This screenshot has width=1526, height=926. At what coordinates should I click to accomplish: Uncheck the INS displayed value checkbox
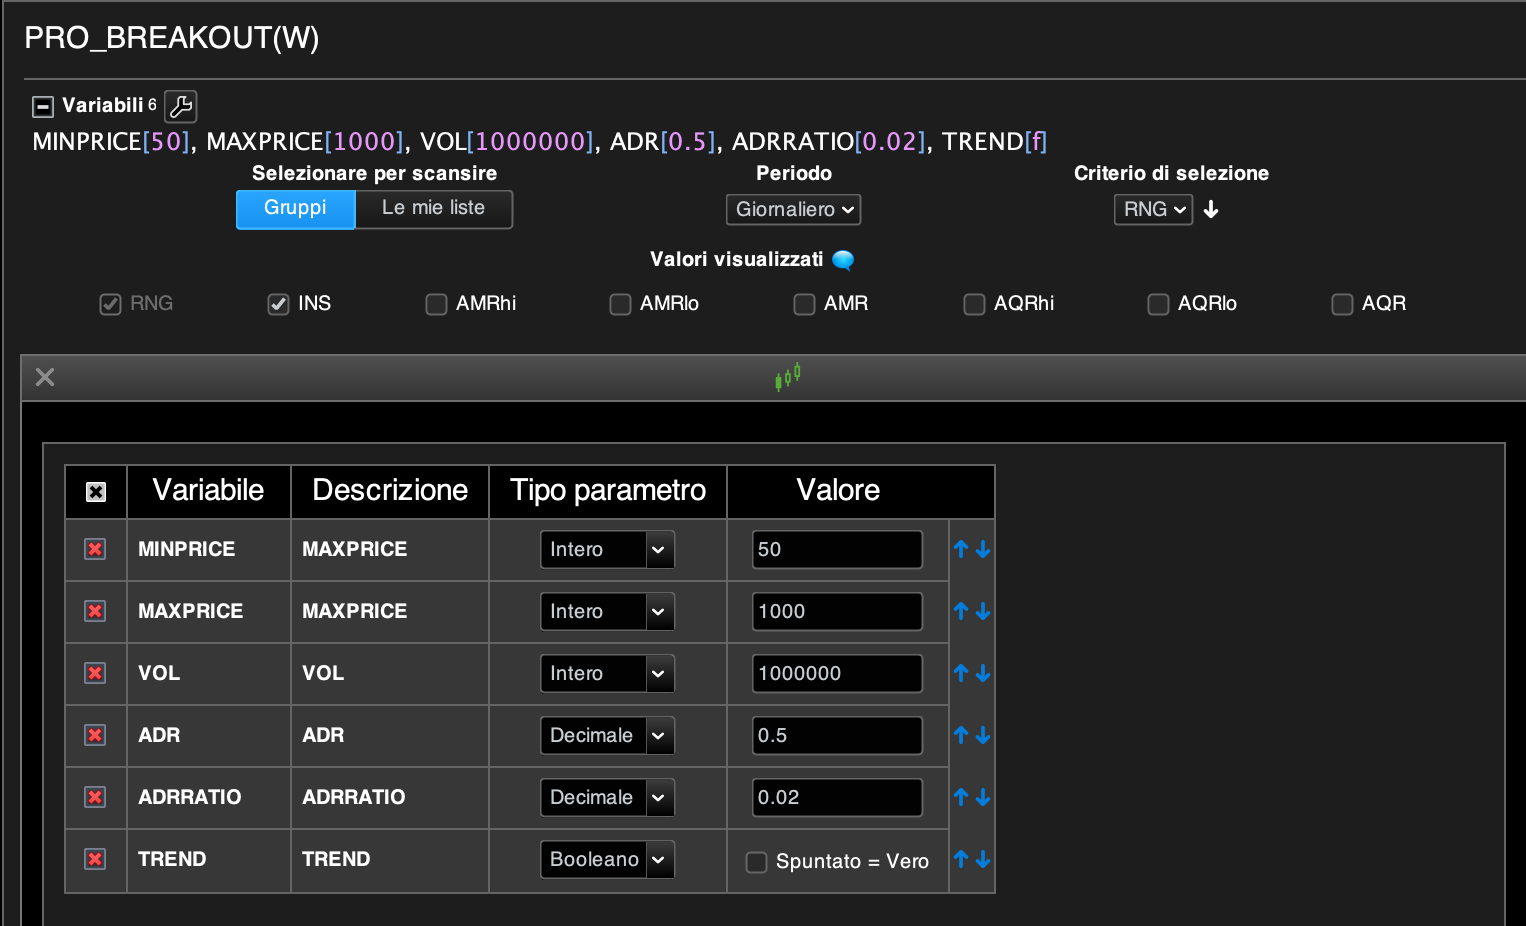[278, 304]
